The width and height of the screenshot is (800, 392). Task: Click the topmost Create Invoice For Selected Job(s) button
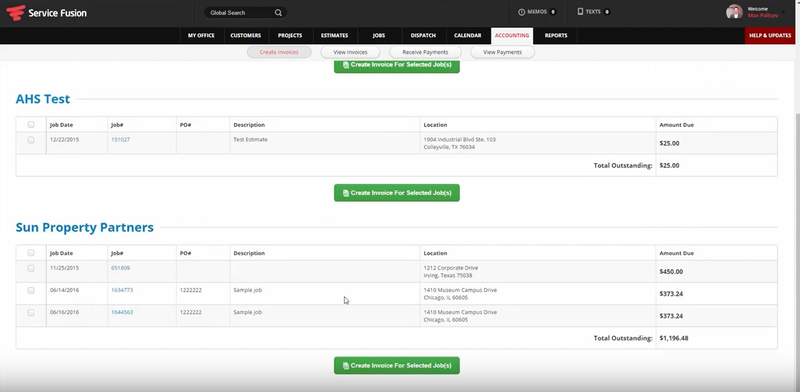(x=396, y=65)
